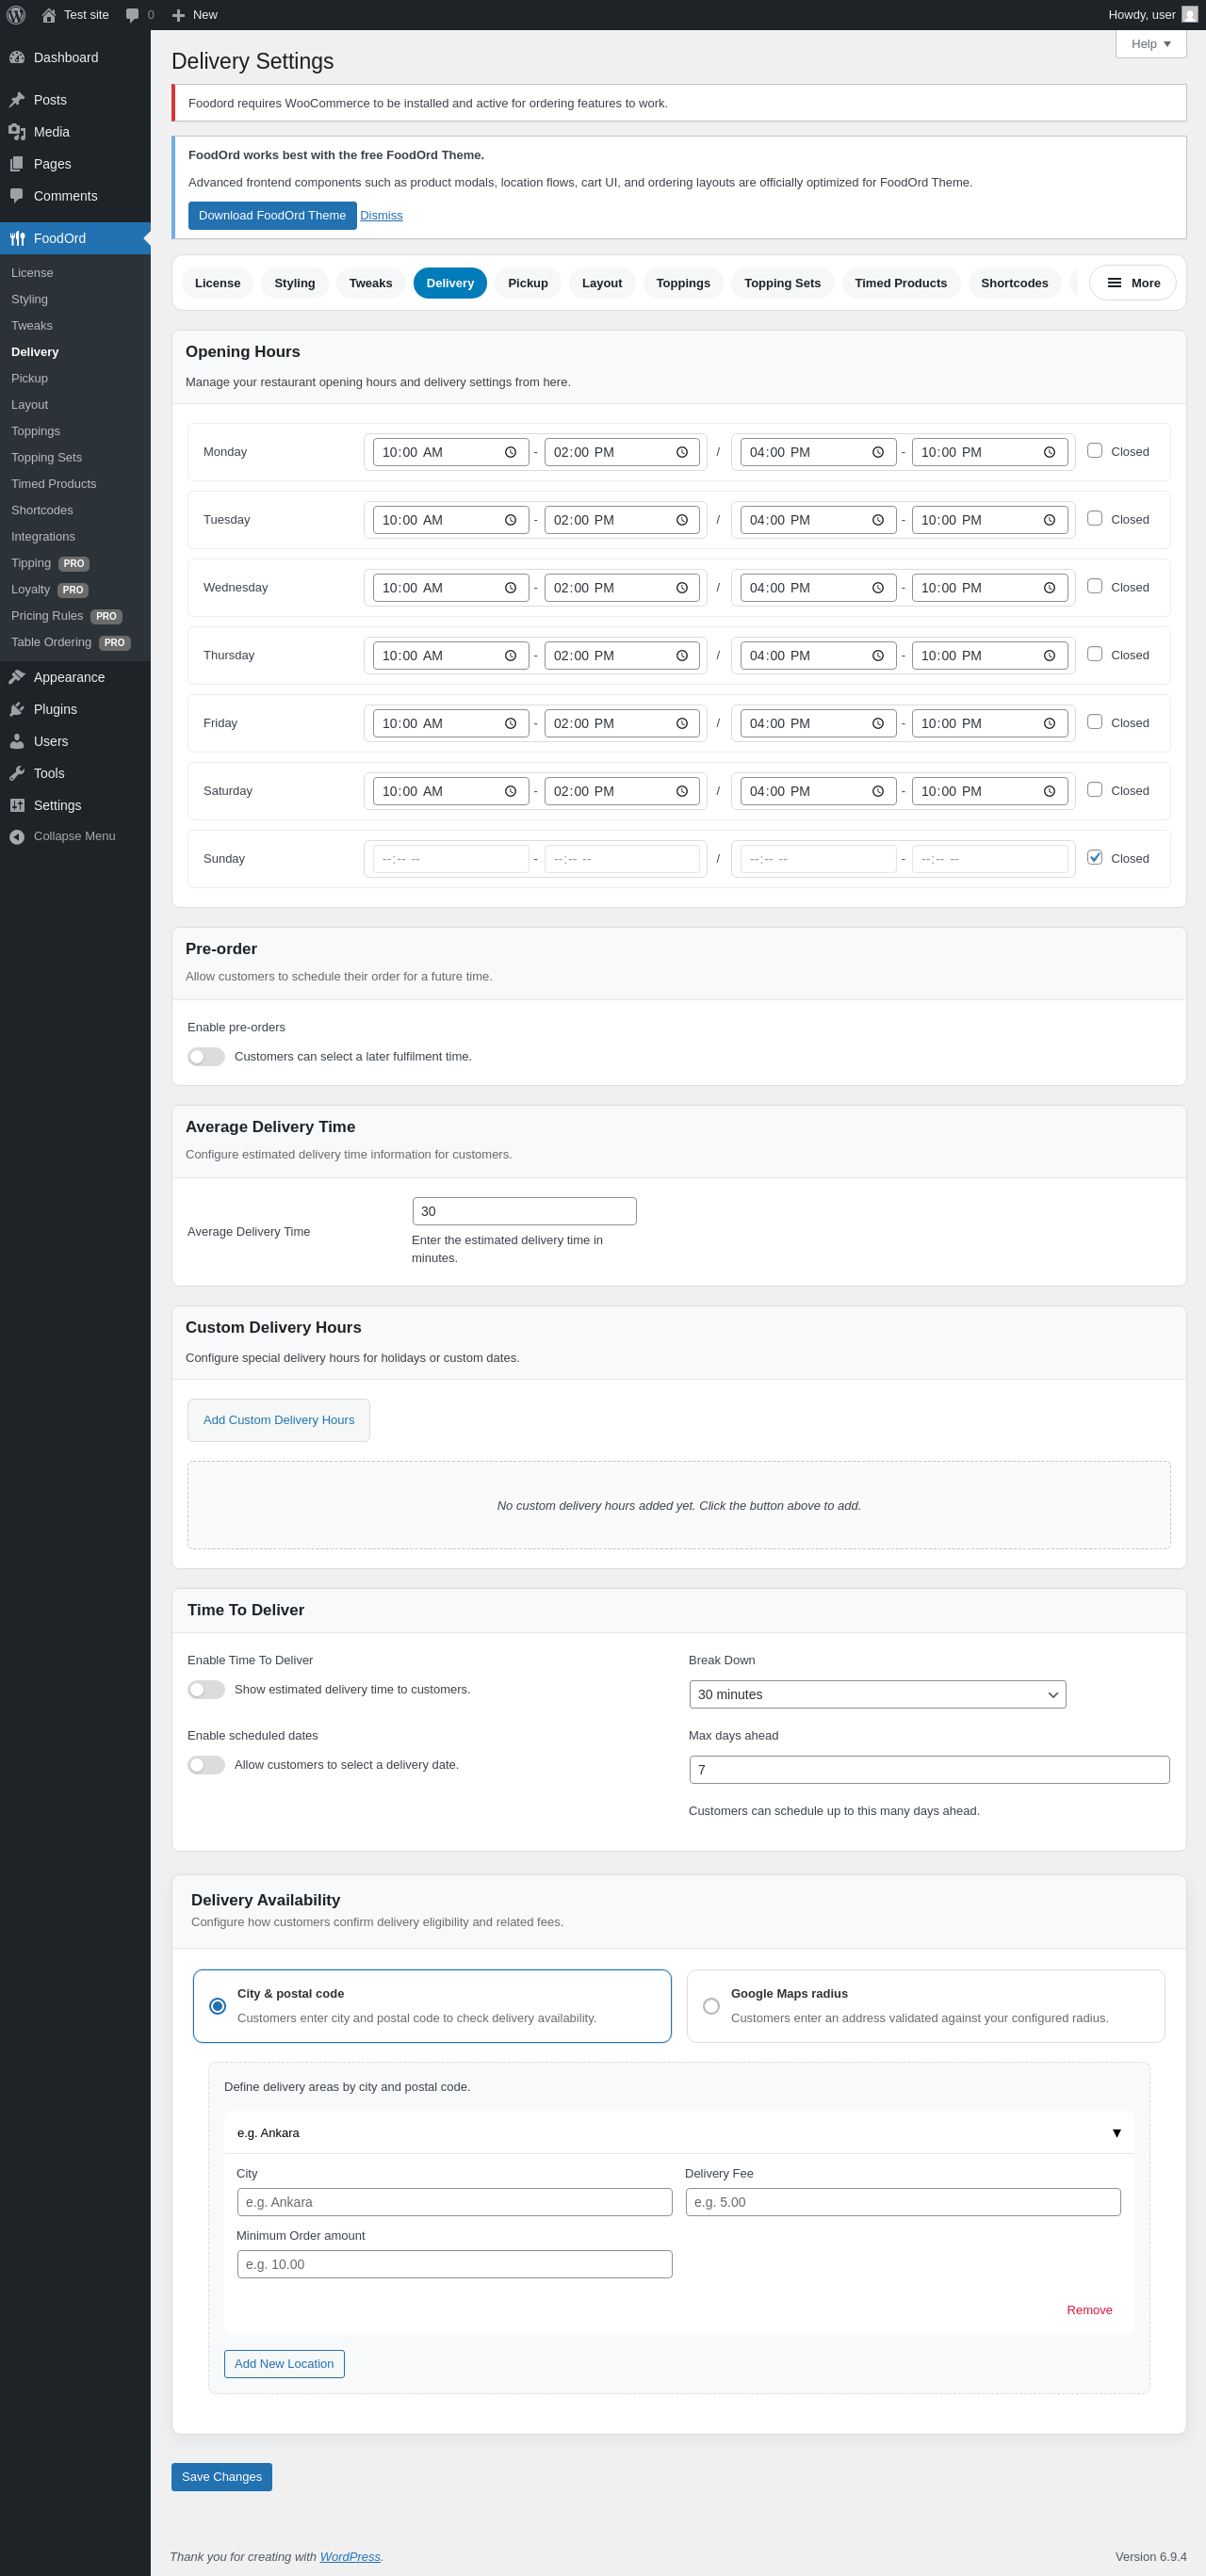
Task: Collapse the e.g. Ankara location panel
Action: (1116, 2133)
